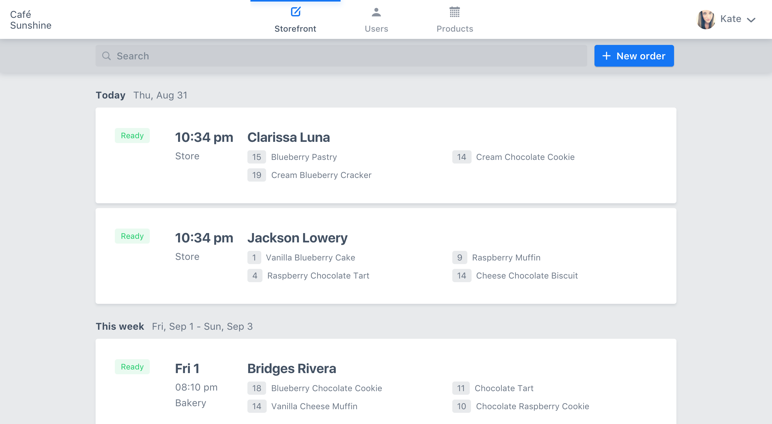Switch to the Storefront tab
This screenshot has height=424, width=772.
point(295,28)
